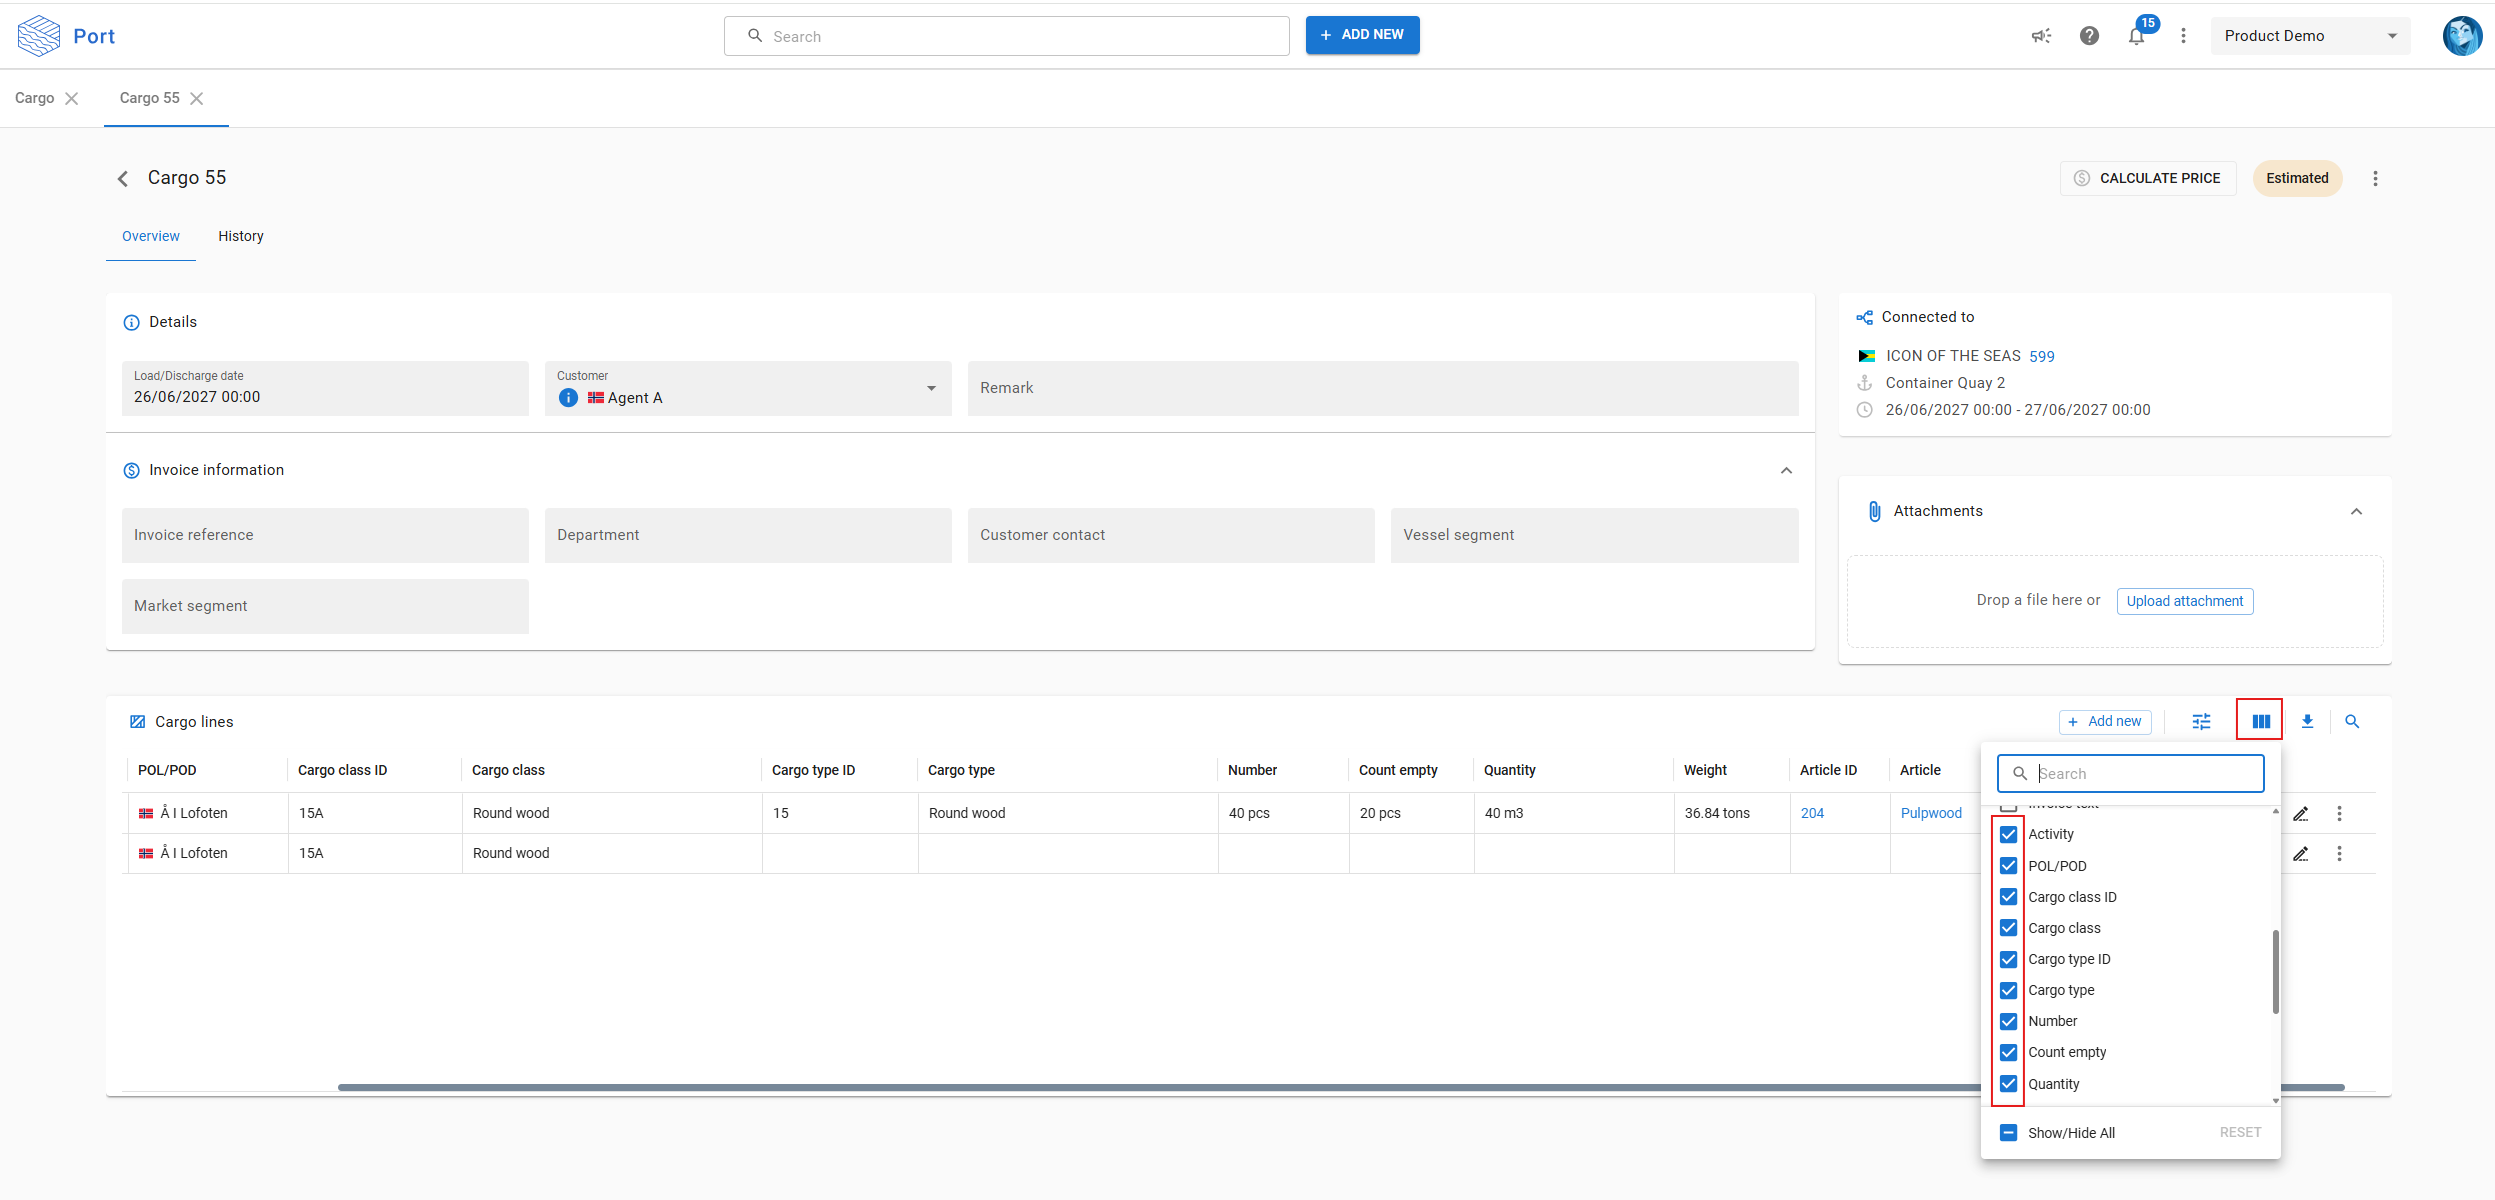Click the download export icon

[2307, 721]
